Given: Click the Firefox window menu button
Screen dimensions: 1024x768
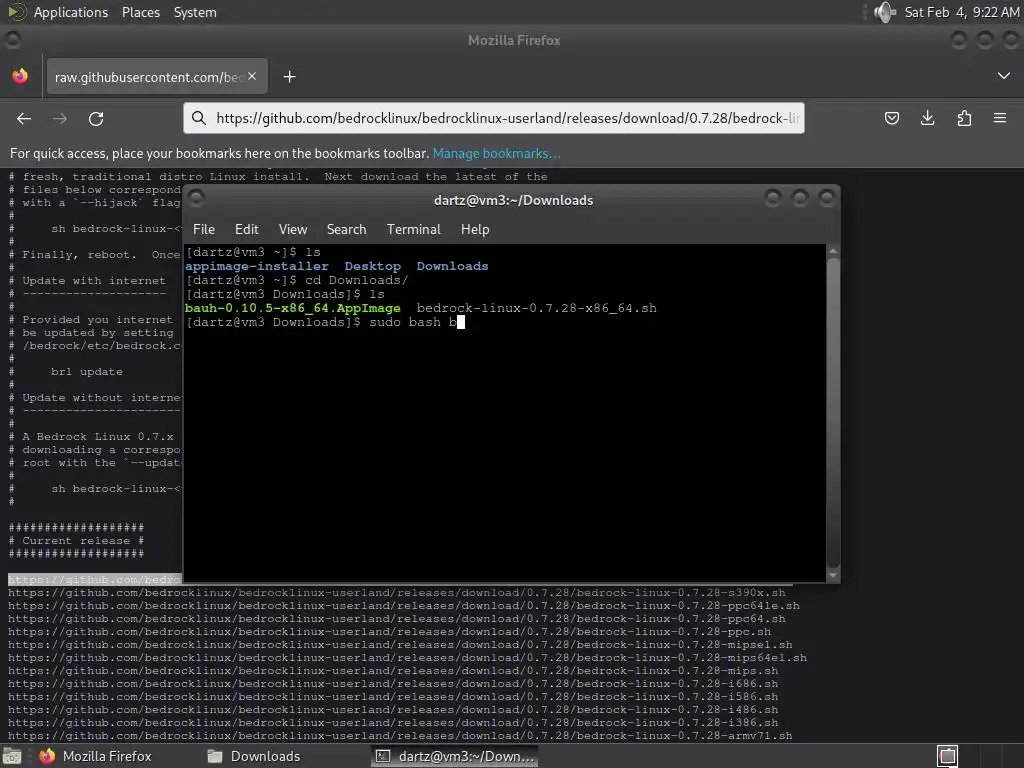Looking at the screenshot, I should click(x=12, y=40).
